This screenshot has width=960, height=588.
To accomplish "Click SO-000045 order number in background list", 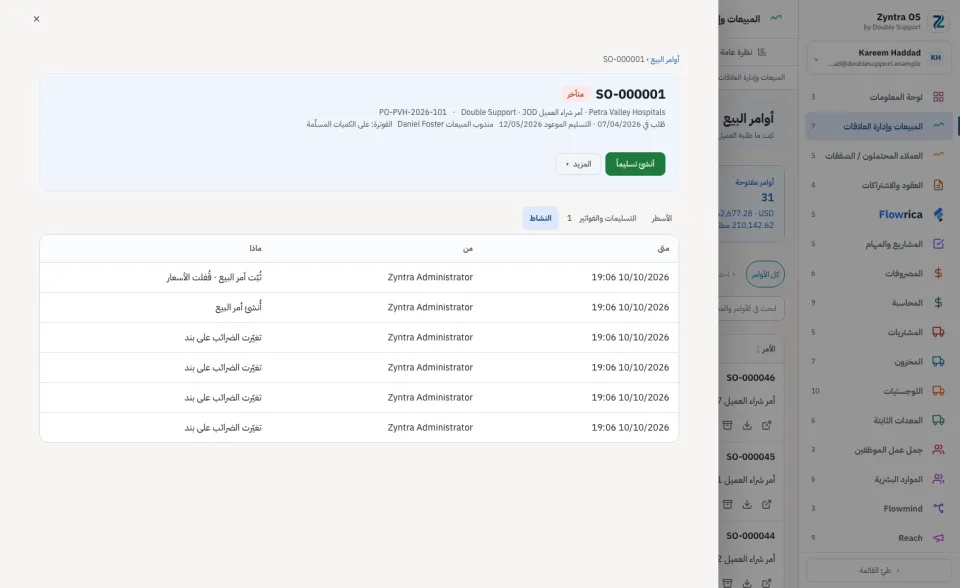I will [x=751, y=457].
